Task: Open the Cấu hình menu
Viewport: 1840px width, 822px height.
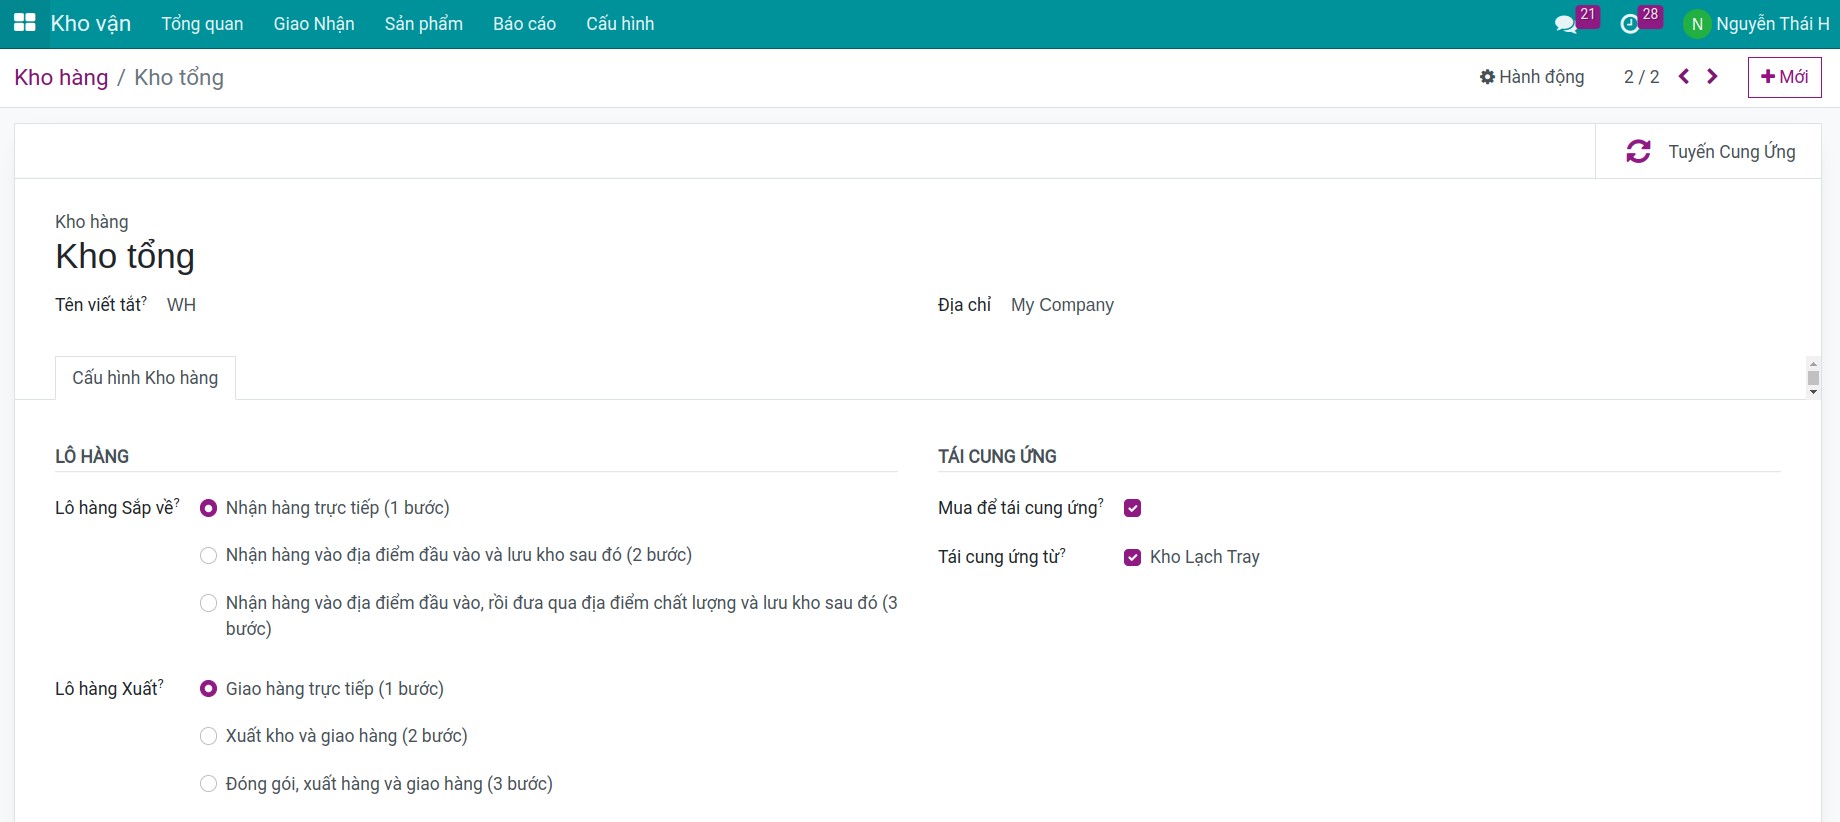Action: pos(619,24)
